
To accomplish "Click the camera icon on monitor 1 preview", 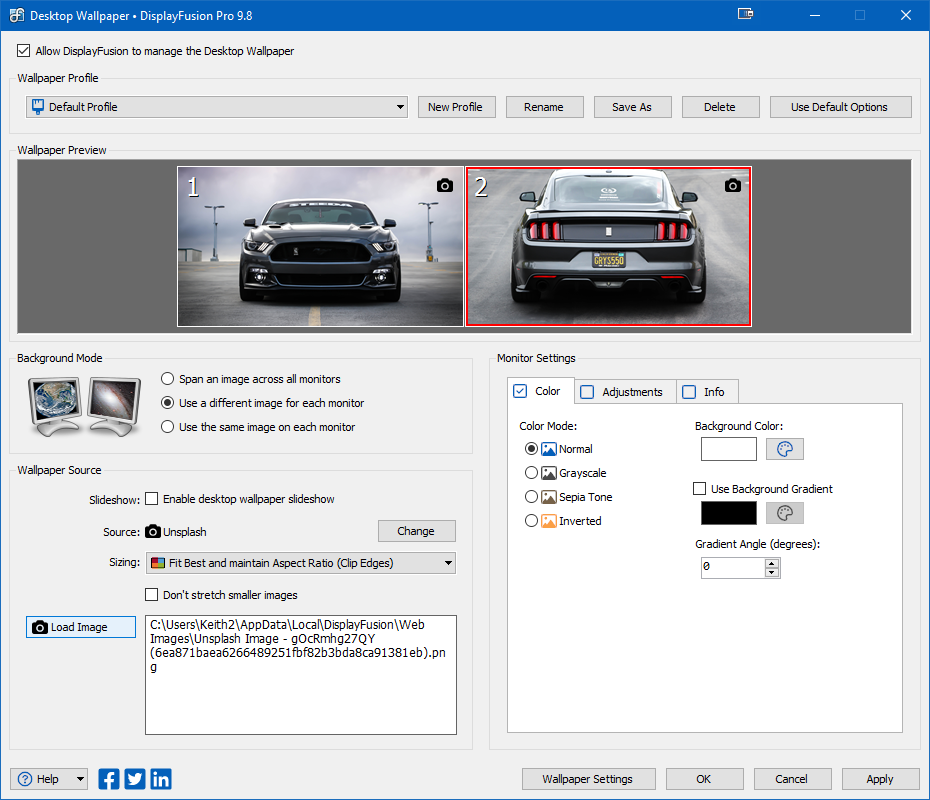I will point(445,186).
